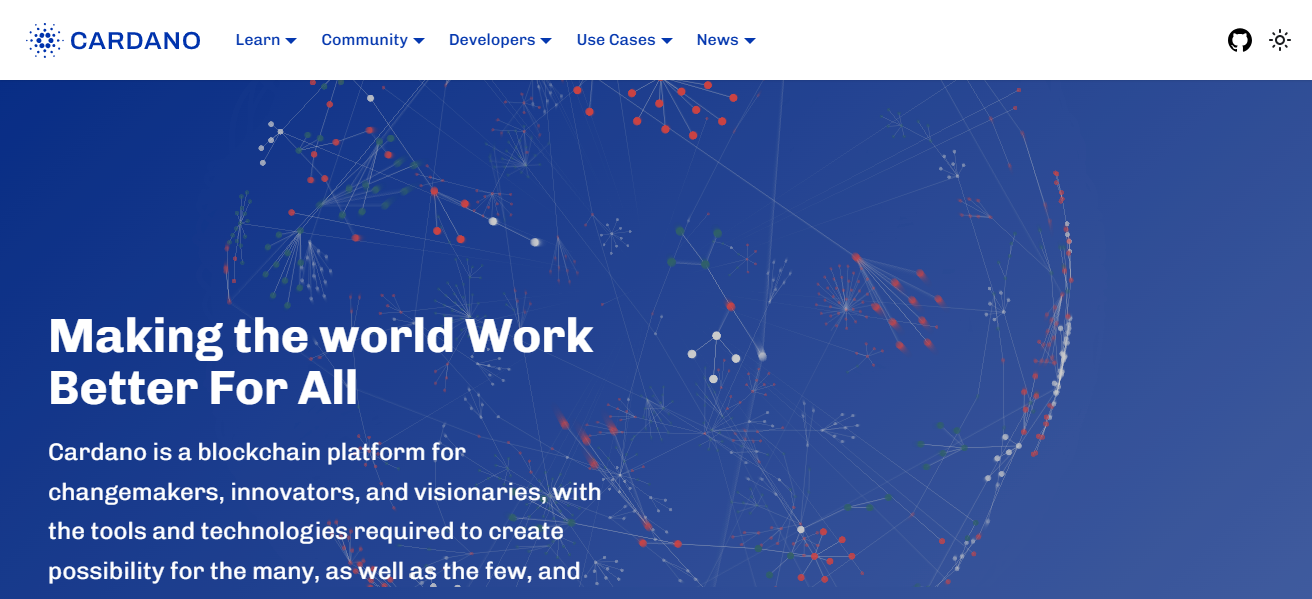Click the CARDANO wordmark to go home
Screen dimensions: 1312x599
(x=136, y=40)
